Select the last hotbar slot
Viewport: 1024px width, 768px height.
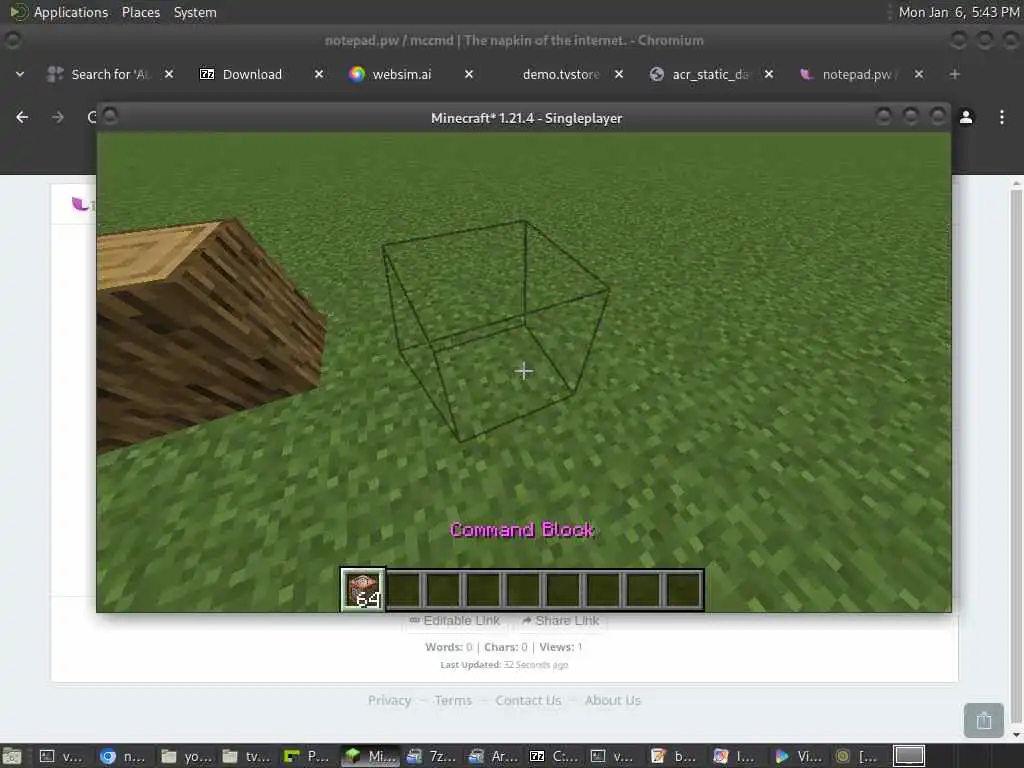pos(682,590)
